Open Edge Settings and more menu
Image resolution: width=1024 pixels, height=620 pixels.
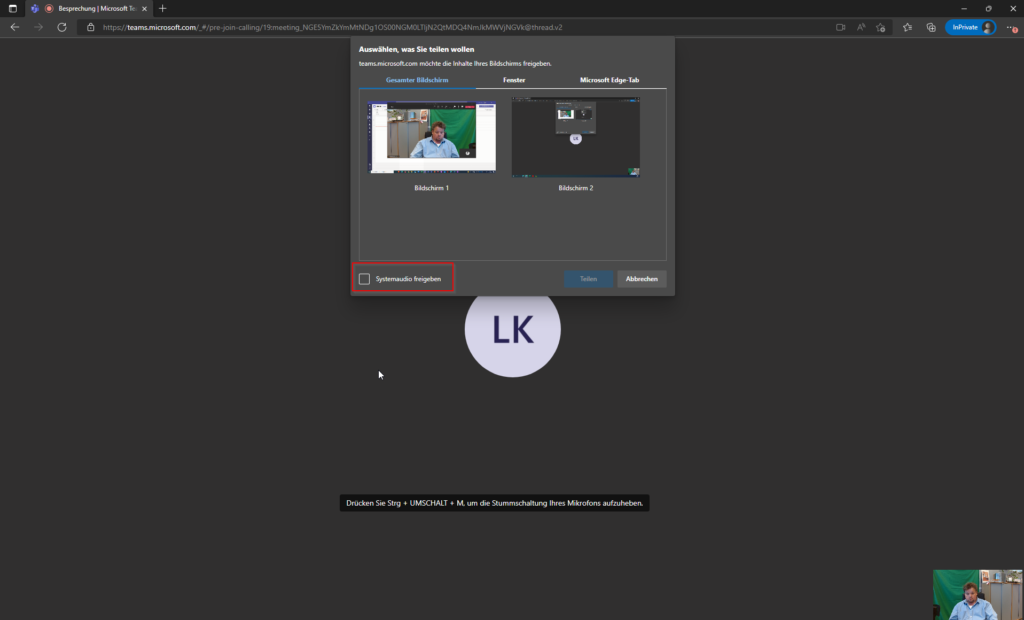tap(1012, 27)
